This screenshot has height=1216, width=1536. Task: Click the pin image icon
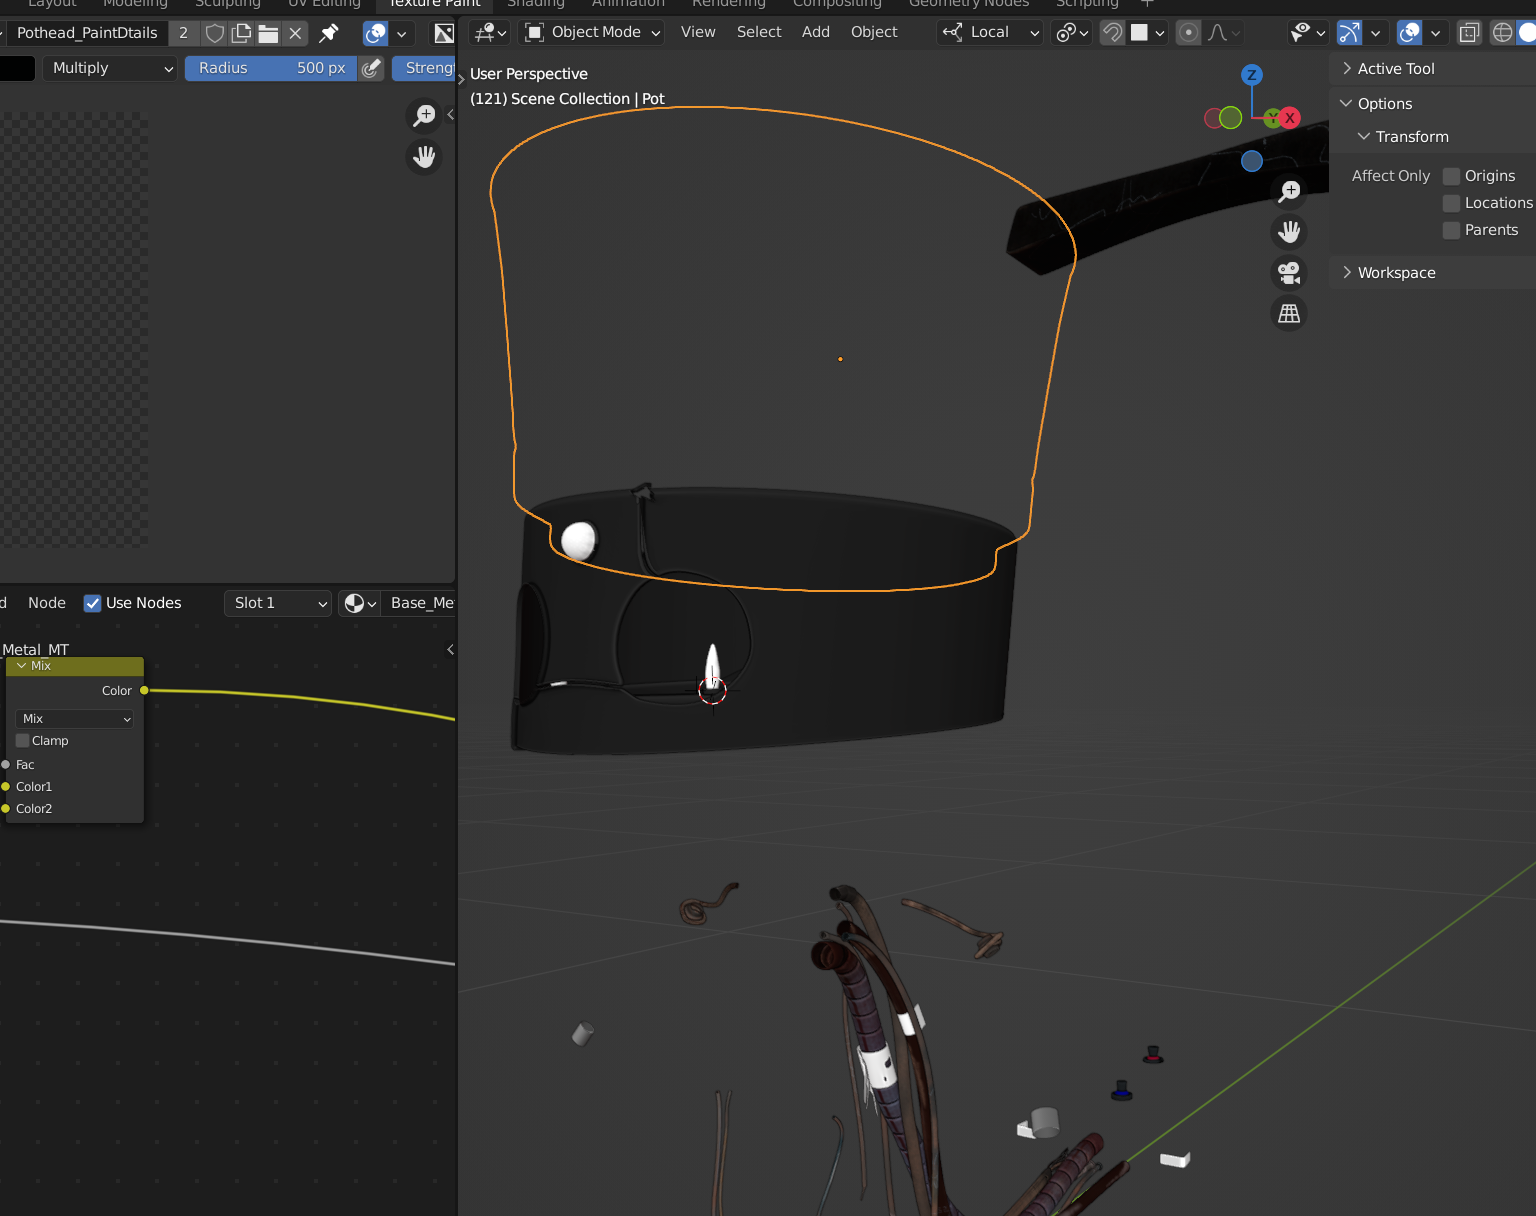point(329,33)
